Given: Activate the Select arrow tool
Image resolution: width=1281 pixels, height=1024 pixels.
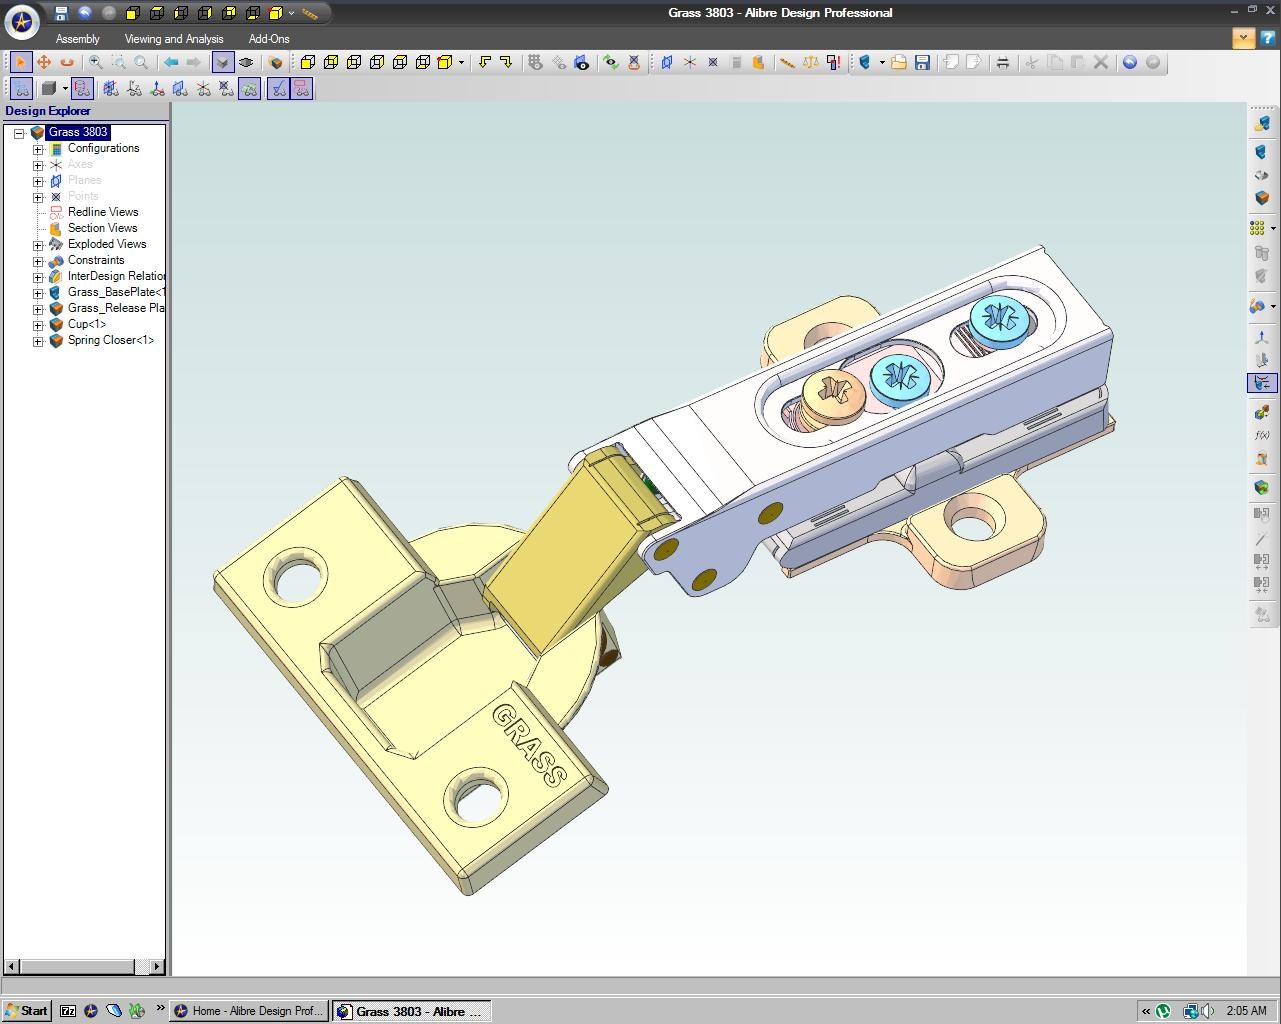Looking at the screenshot, I should [x=20, y=62].
